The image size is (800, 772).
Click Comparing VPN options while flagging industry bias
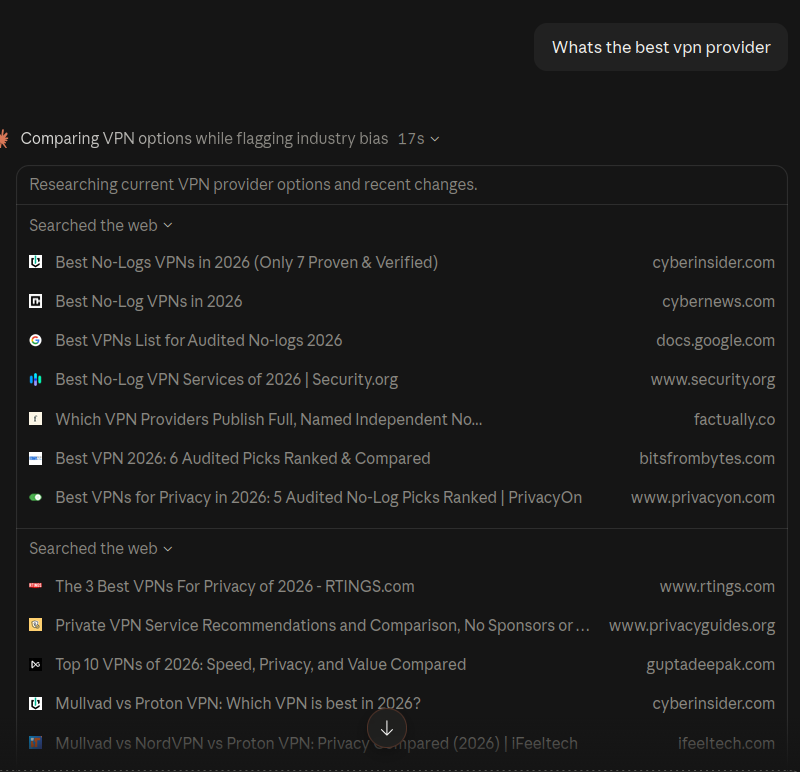coord(204,138)
